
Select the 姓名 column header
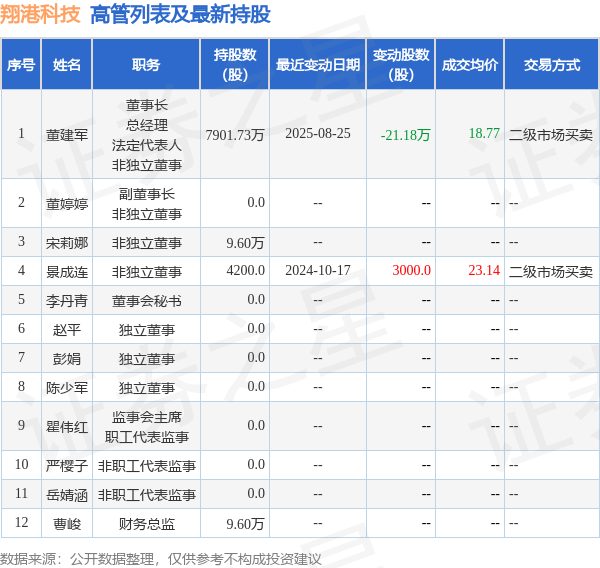coord(67,65)
